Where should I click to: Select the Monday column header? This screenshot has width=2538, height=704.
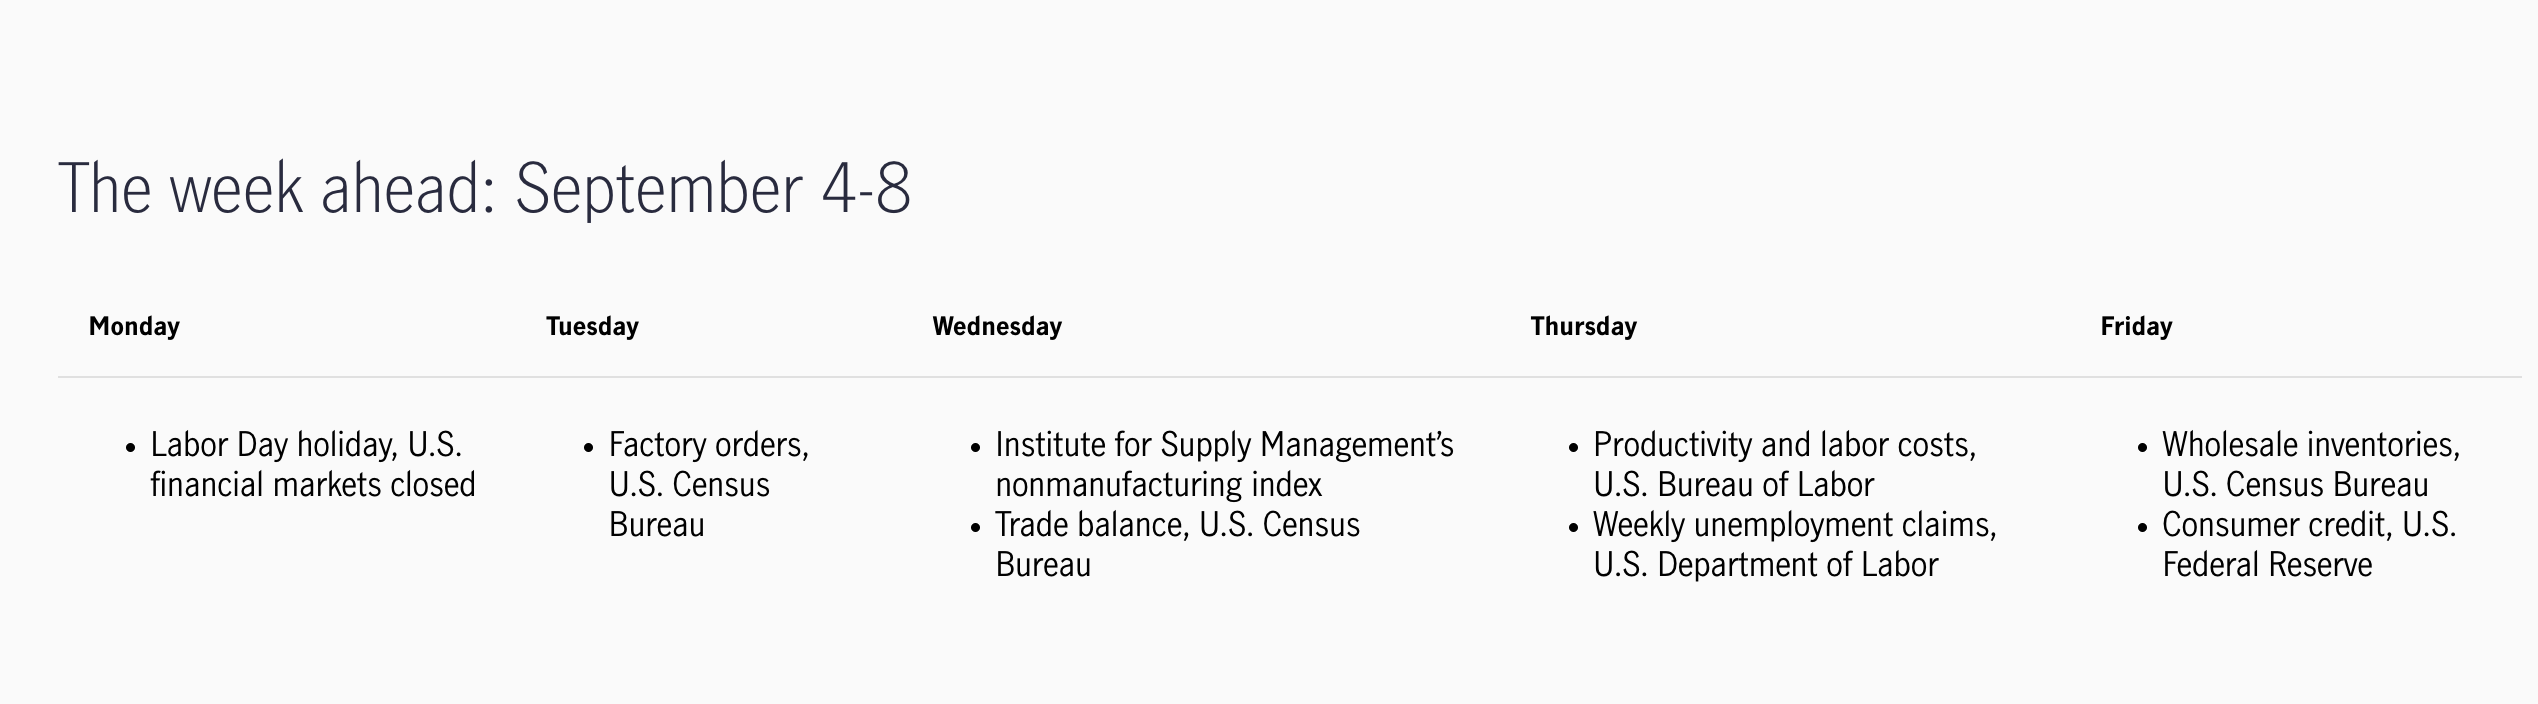click(134, 327)
